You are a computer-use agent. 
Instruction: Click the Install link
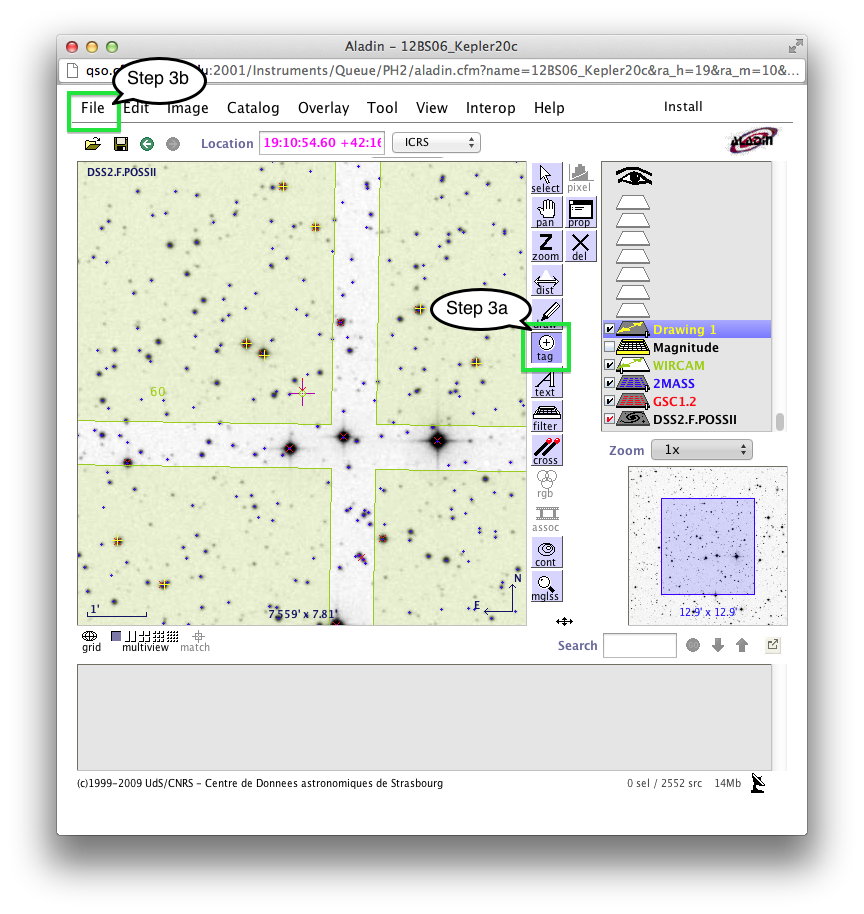click(x=683, y=107)
